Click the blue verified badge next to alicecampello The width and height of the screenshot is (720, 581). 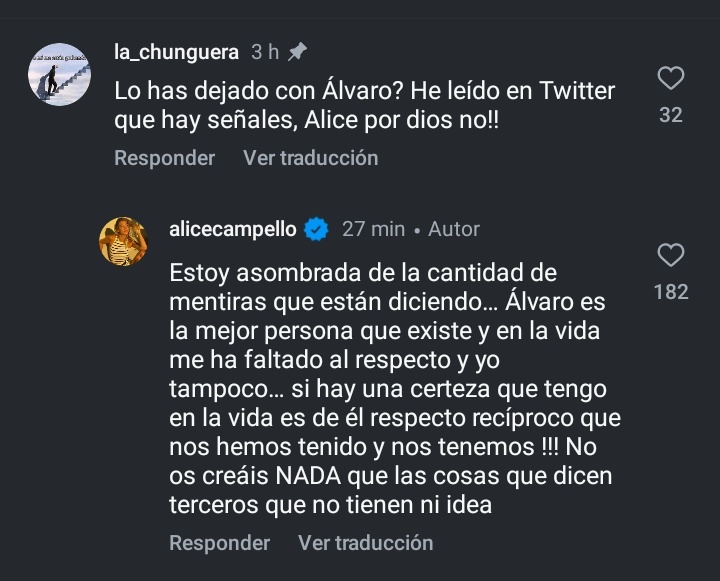coord(316,229)
